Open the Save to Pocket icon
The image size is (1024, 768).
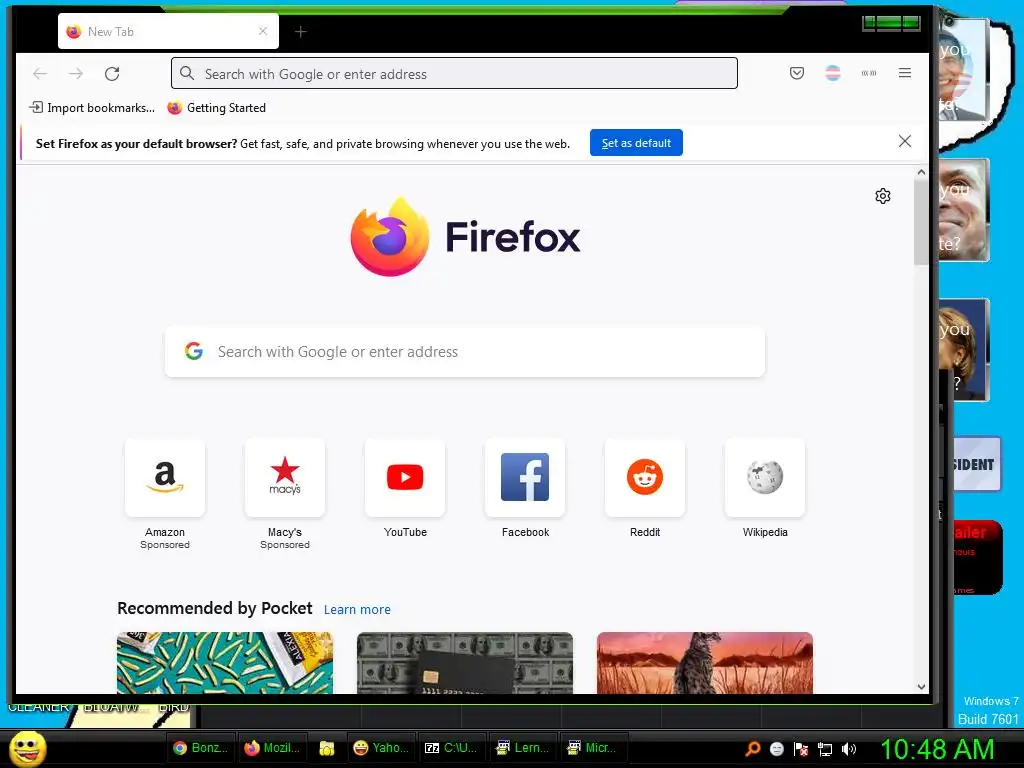[x=797, y=73]
